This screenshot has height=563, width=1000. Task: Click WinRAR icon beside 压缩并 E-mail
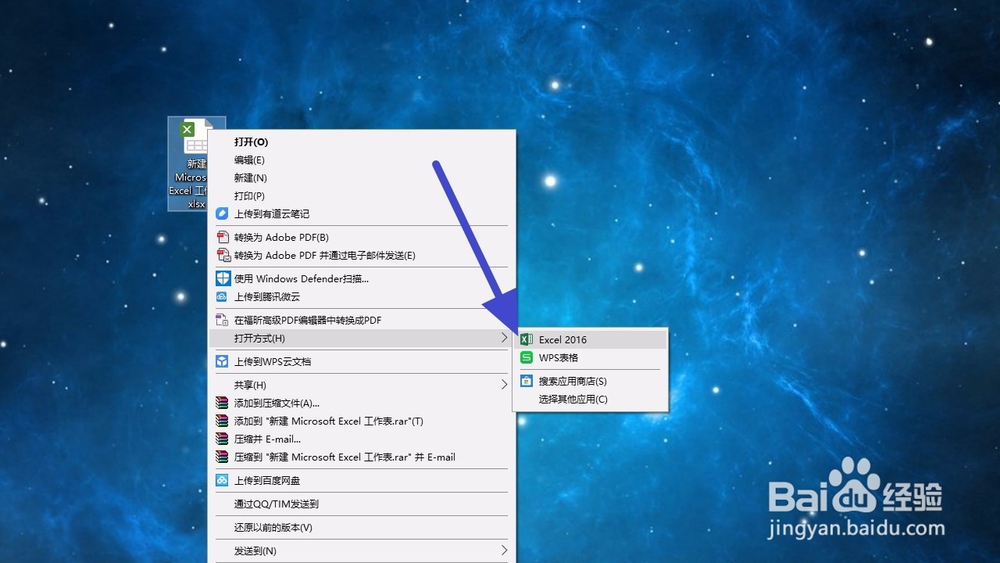click(222, 439)
